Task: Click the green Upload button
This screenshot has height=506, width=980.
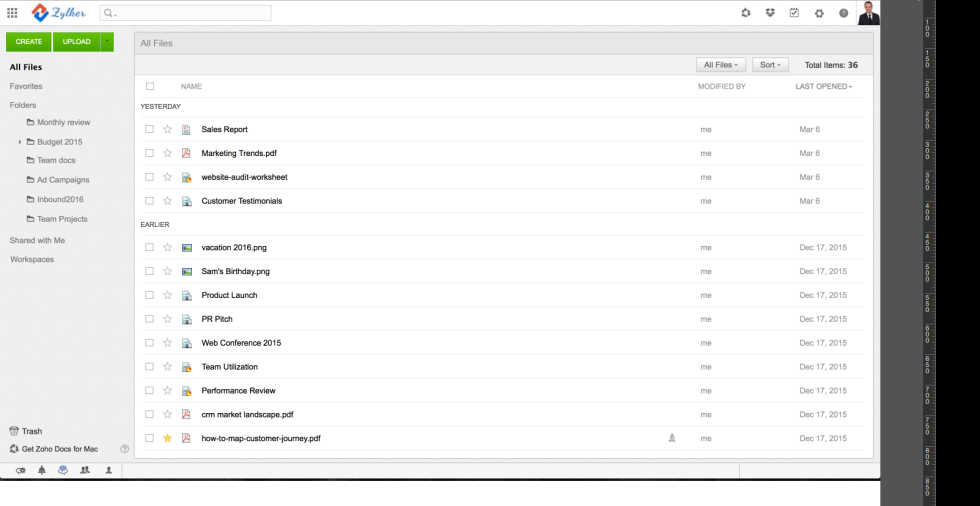Action: point(77,41)
